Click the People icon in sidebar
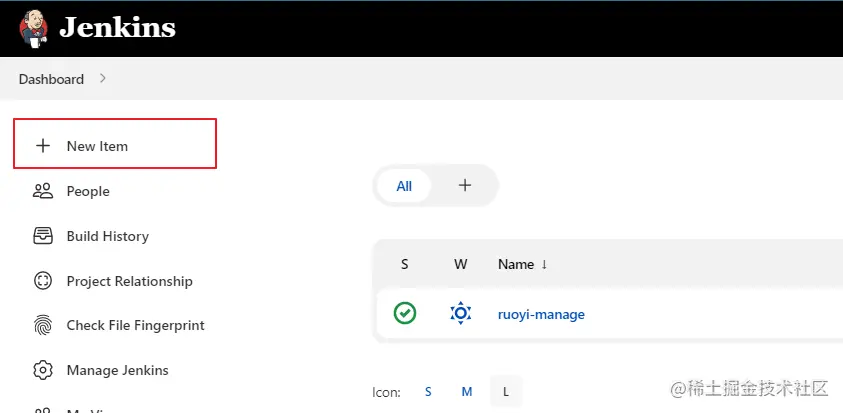Image resolution: width=843 pixels, height=413 pixels. coord(42,191)
